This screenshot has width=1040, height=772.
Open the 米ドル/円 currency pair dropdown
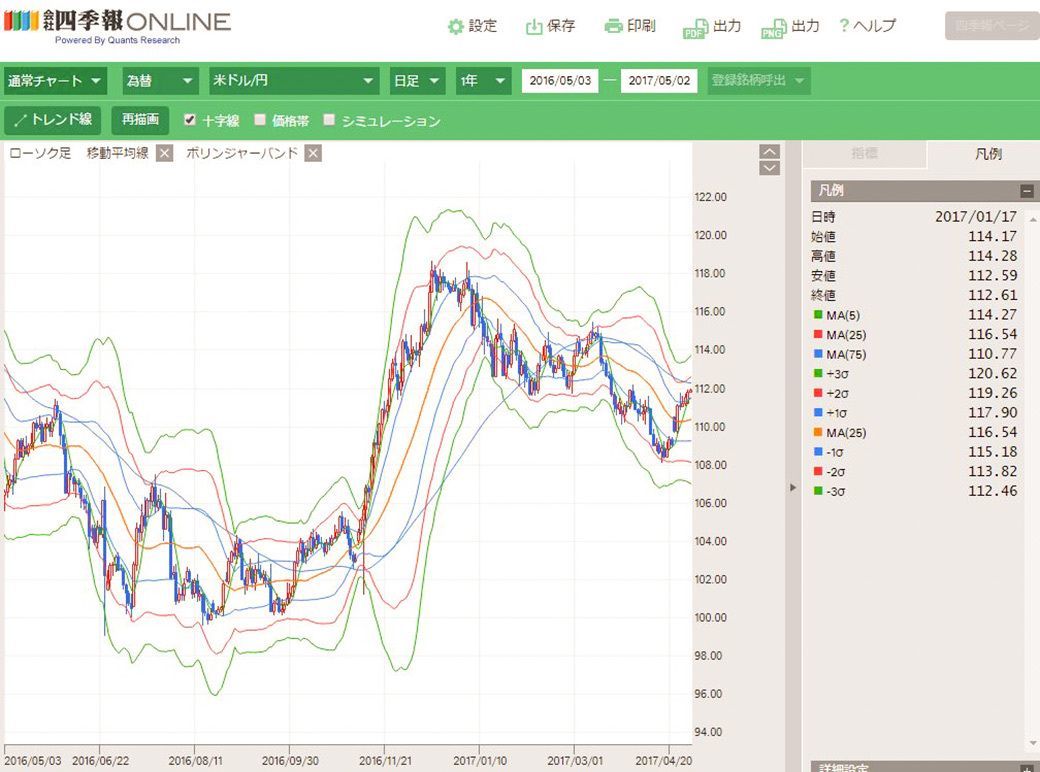click(294, 81)
